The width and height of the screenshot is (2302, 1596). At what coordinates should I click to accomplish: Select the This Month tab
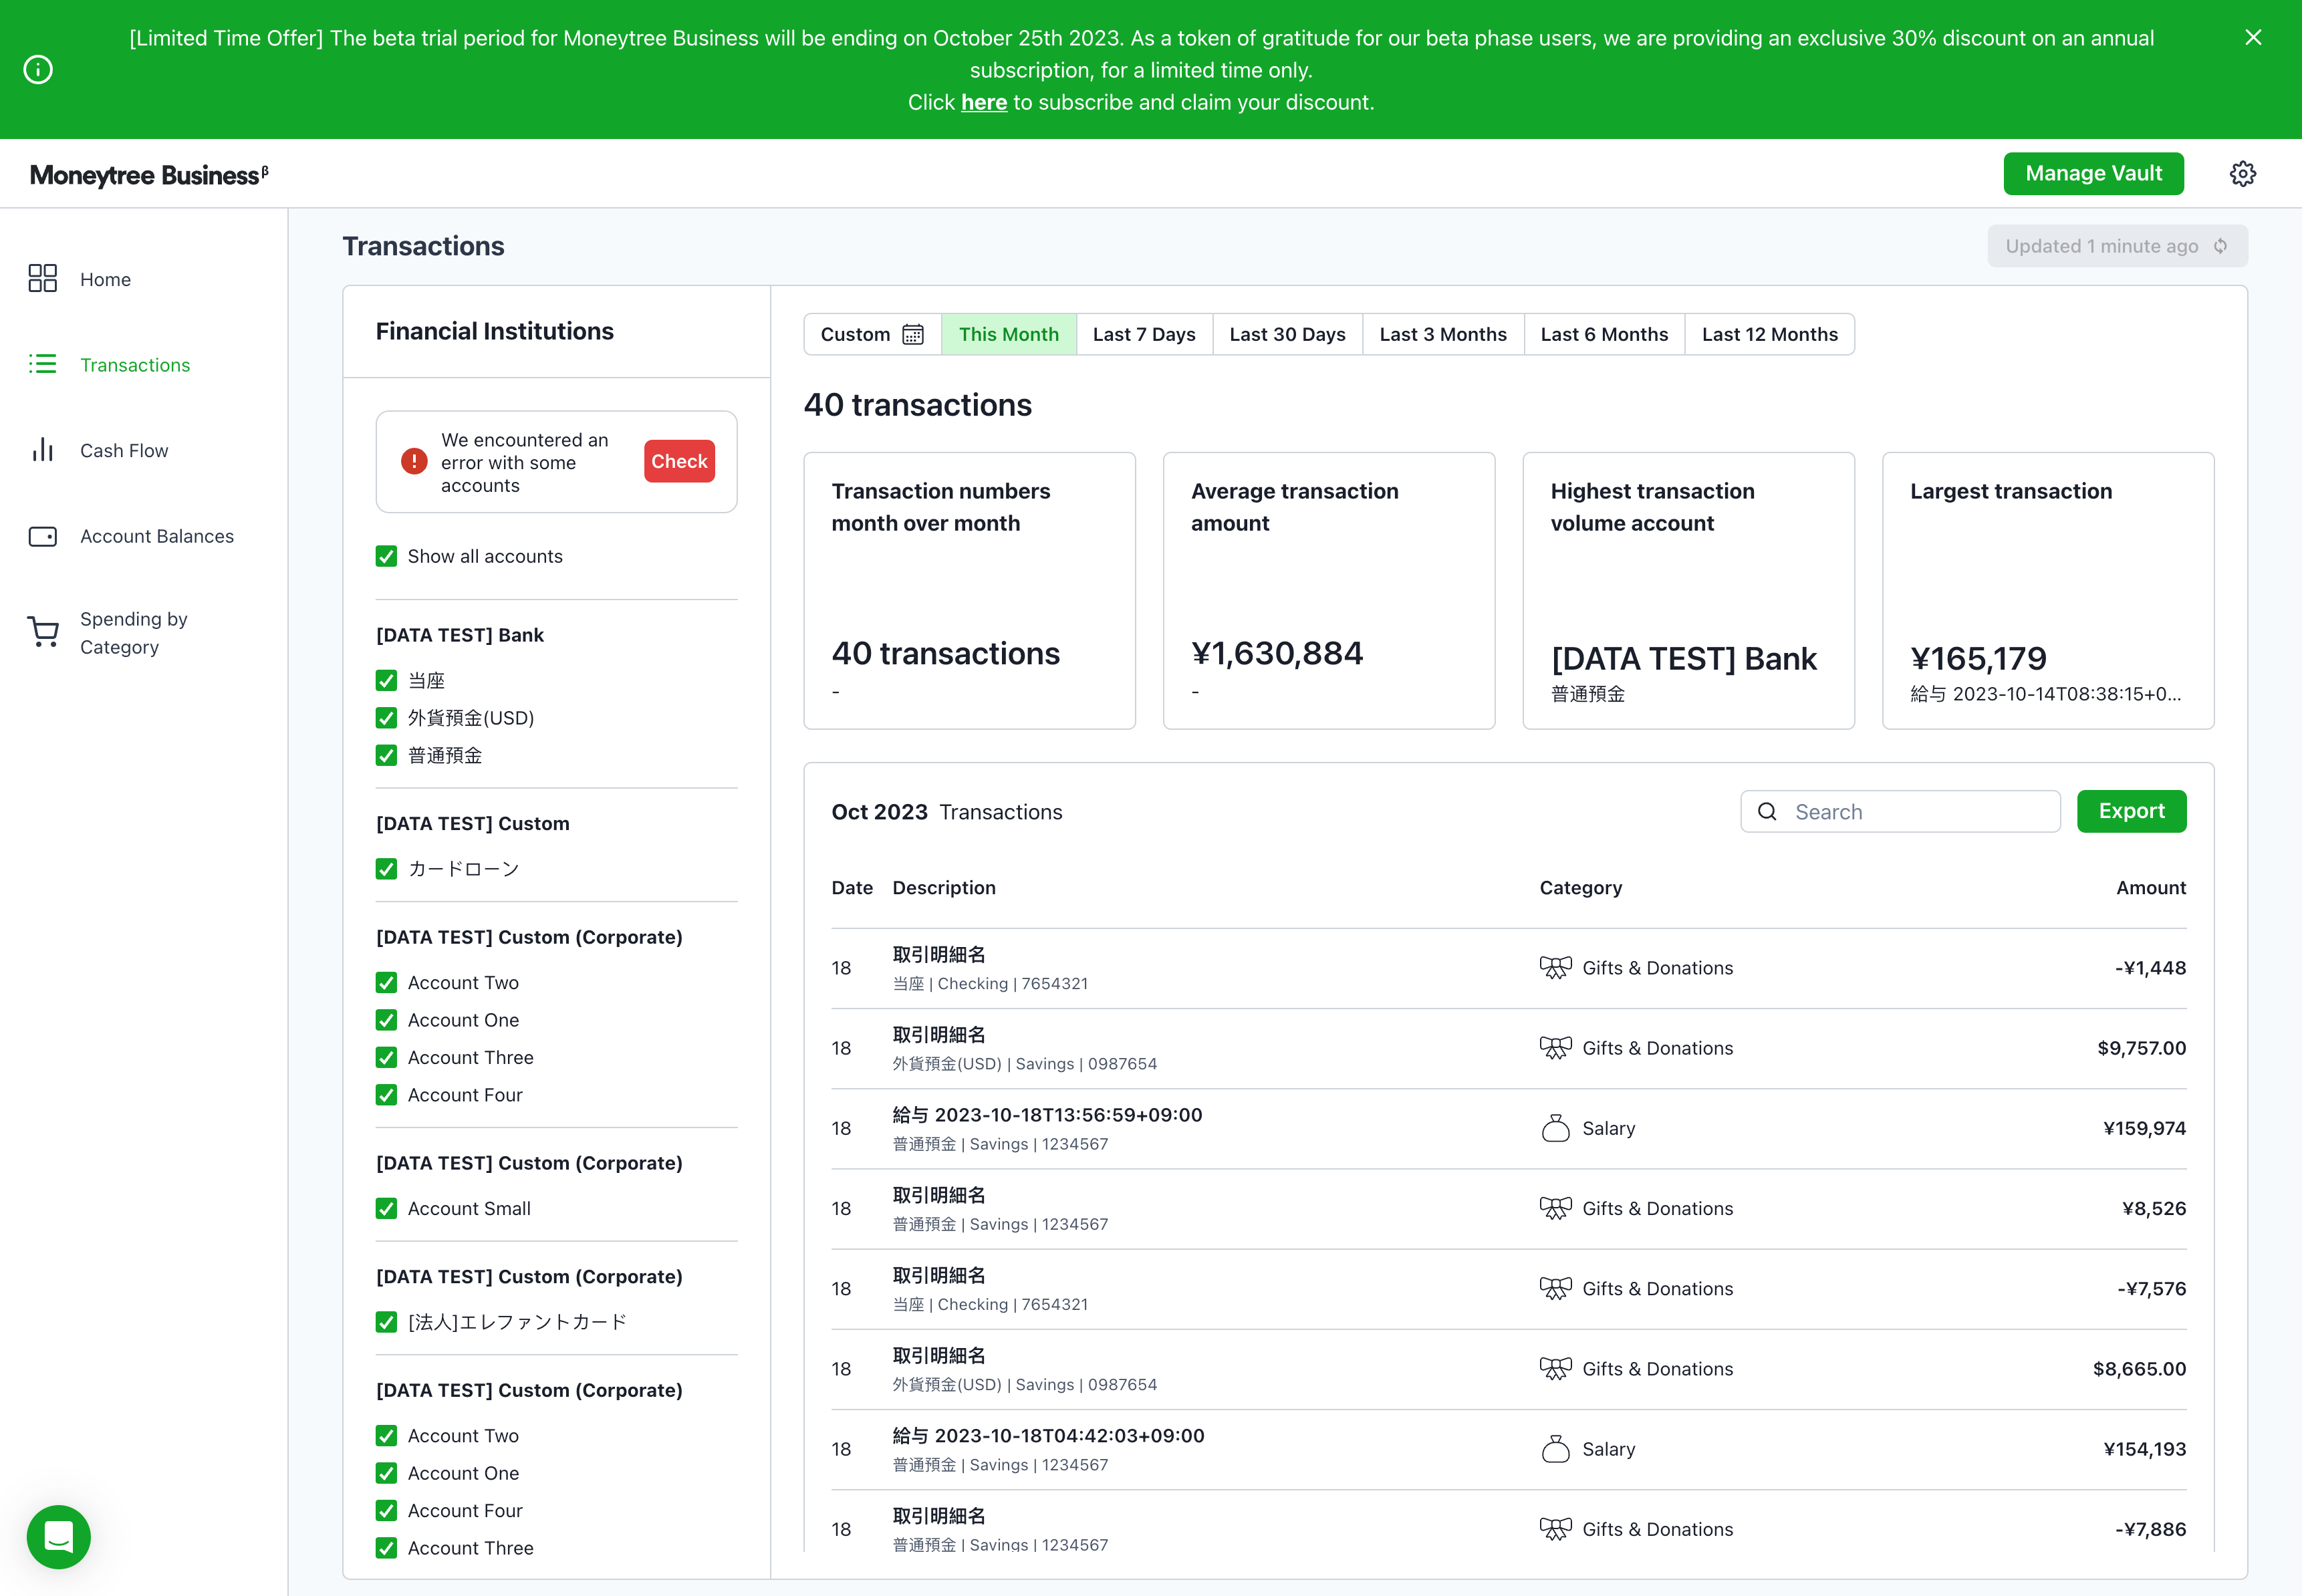[x=1008, y=334]
